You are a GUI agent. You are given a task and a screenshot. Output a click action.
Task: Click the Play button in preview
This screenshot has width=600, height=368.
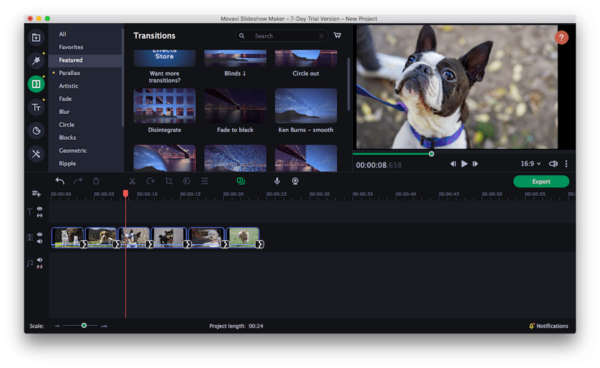pyautogui.click(x=464, y=164)
